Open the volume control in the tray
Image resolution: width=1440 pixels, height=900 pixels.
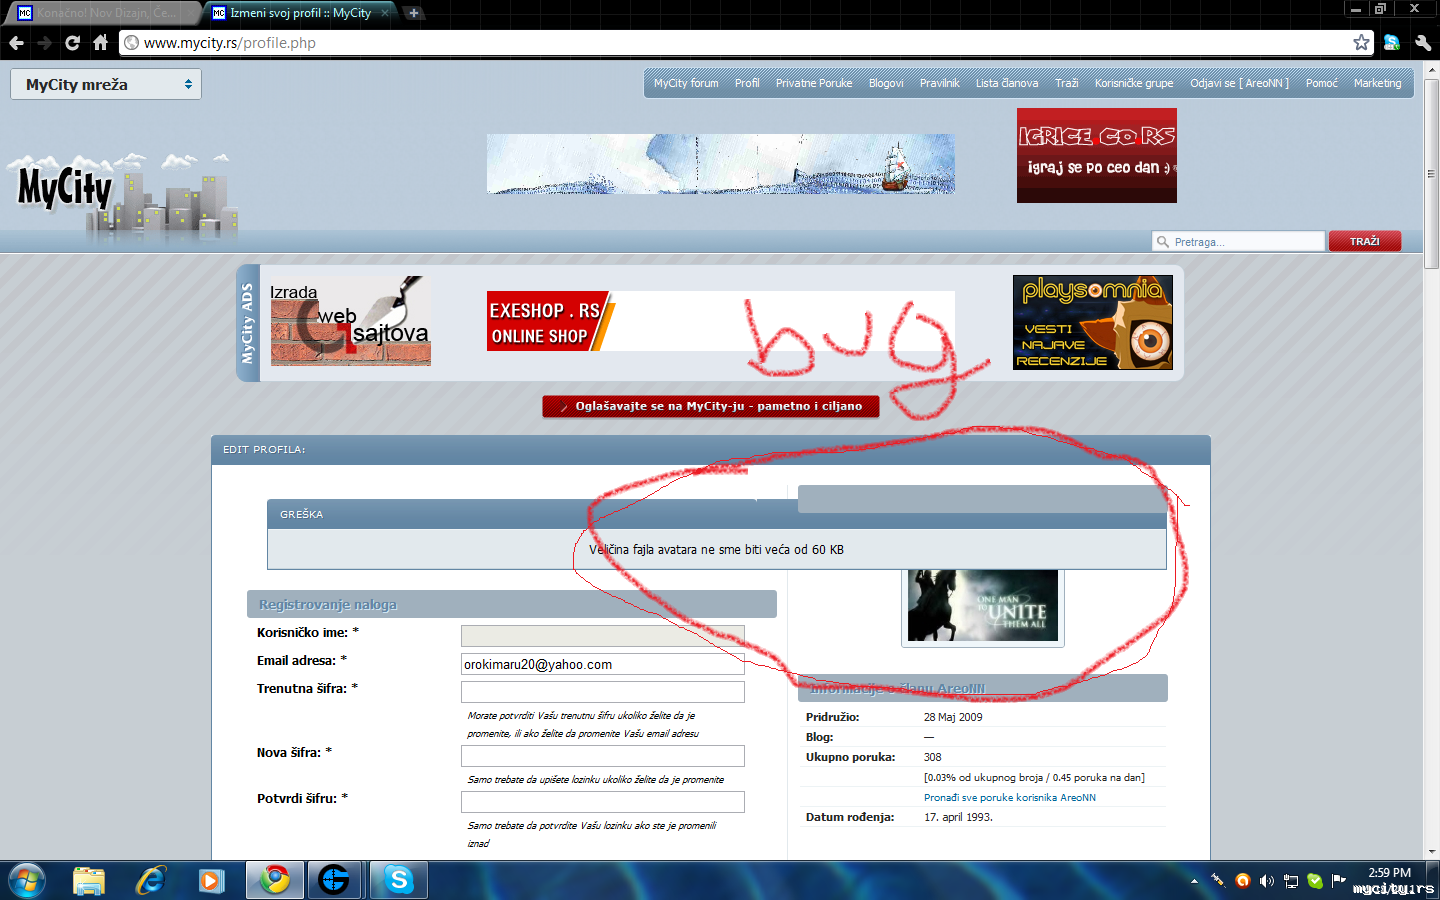(1267, 881)
